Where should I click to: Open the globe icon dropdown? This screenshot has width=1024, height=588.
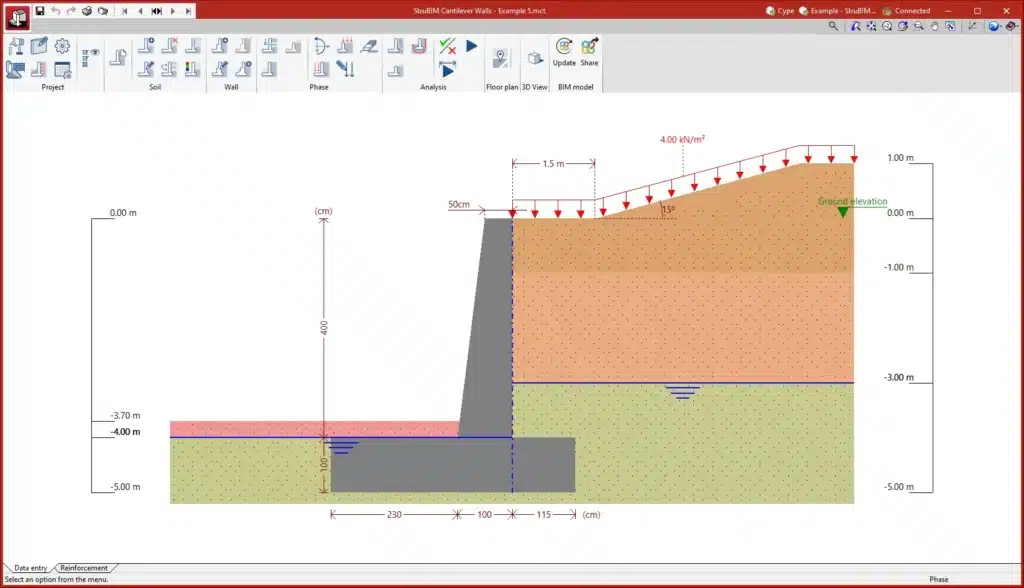(994, 26)
